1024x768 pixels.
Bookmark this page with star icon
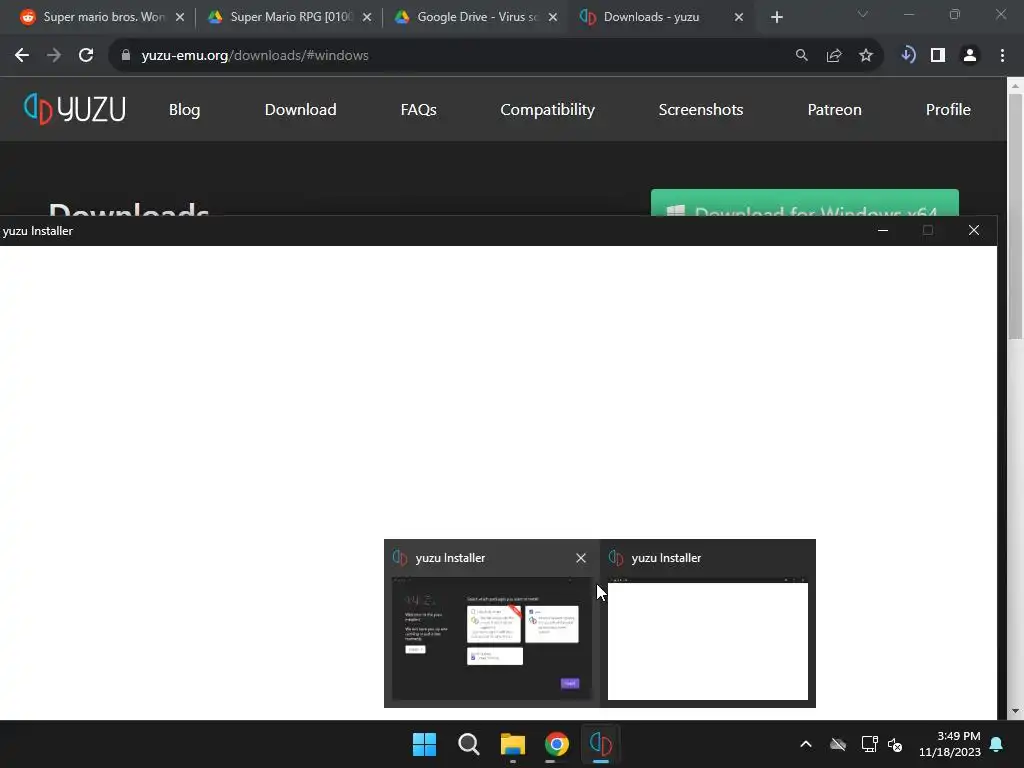pos(866,56)
